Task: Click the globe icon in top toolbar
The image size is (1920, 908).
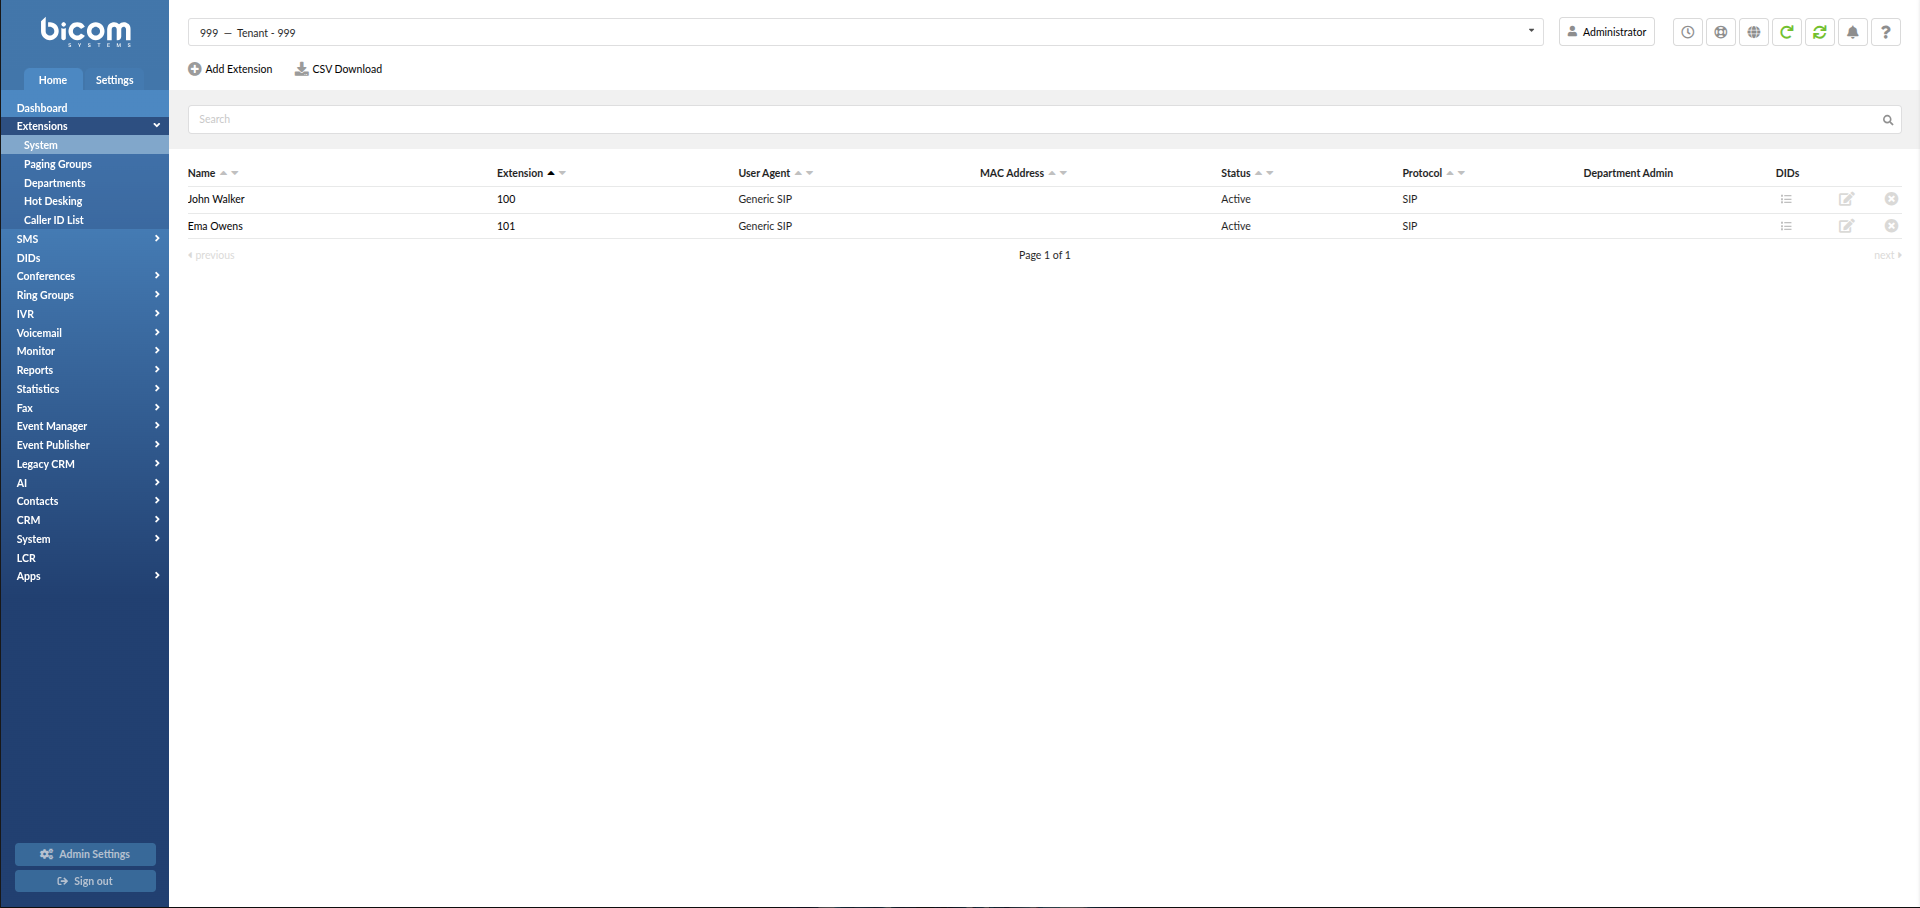Action: pyautogui.click(x=1754, y=32)
